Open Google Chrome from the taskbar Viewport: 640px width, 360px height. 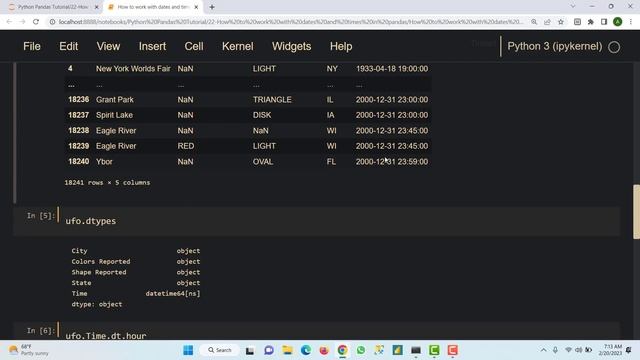342,350
